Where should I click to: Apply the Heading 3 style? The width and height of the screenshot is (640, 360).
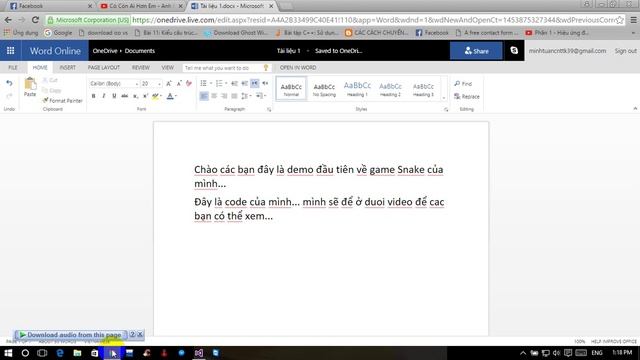[x=423, y=89]
